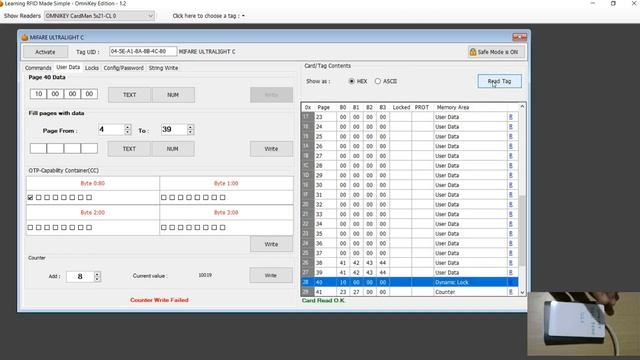Click the row icon for page 39
Screen dimensions: 640x360
[x=511, y=273]
